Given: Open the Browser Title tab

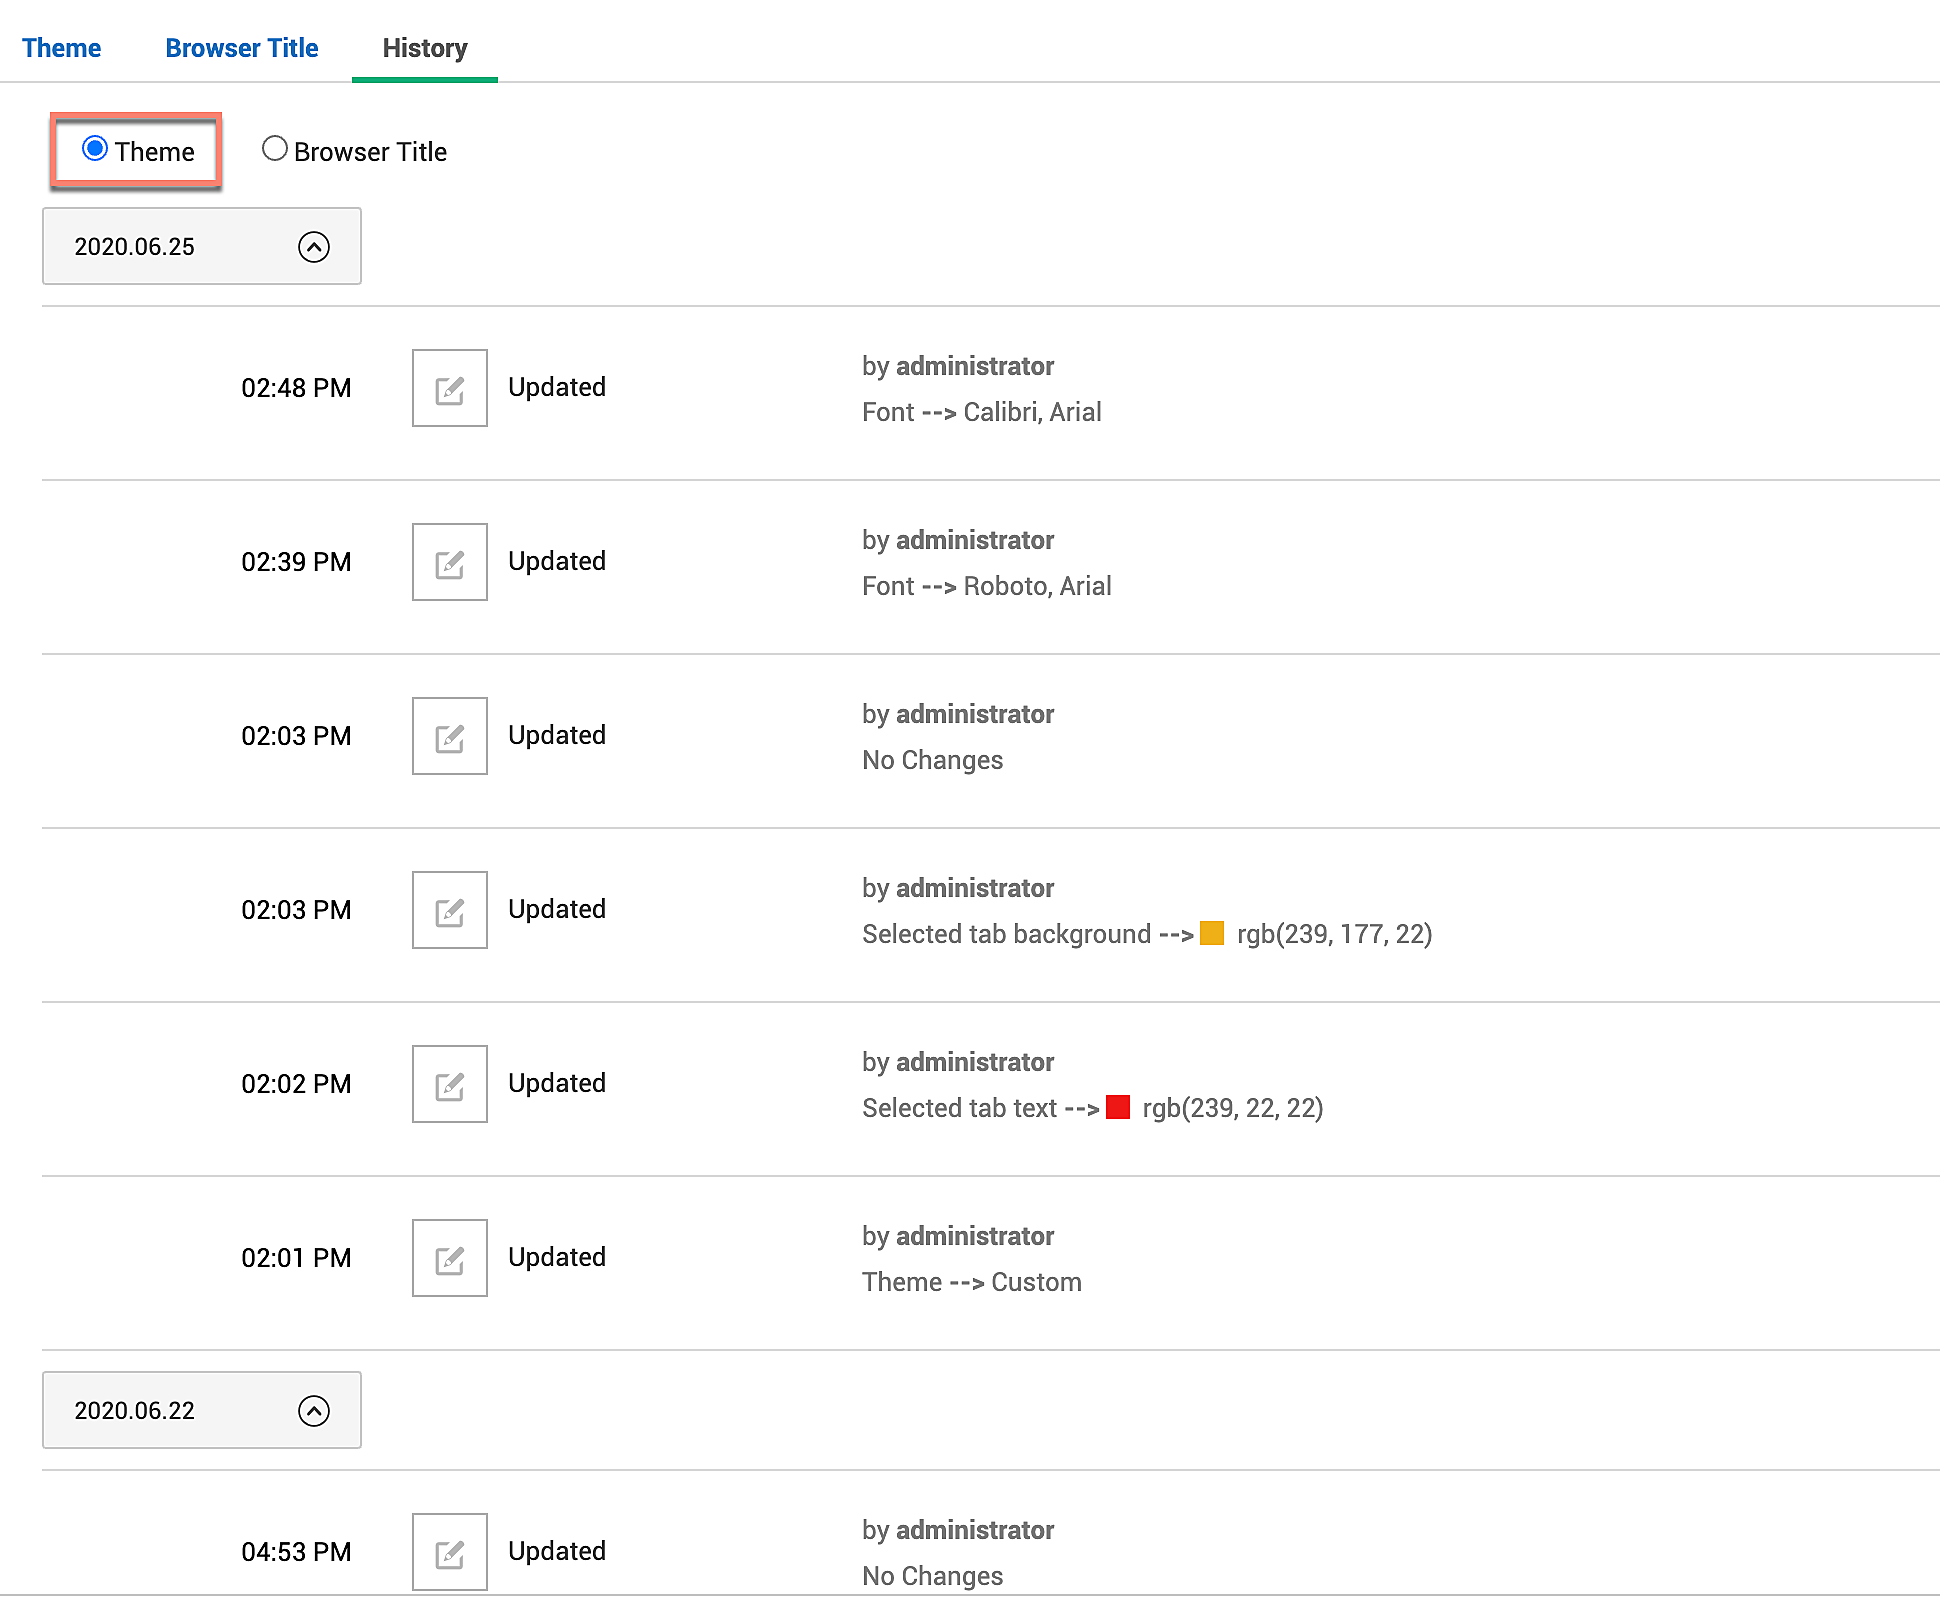Looking at the screenshot, I should point(241,48).
